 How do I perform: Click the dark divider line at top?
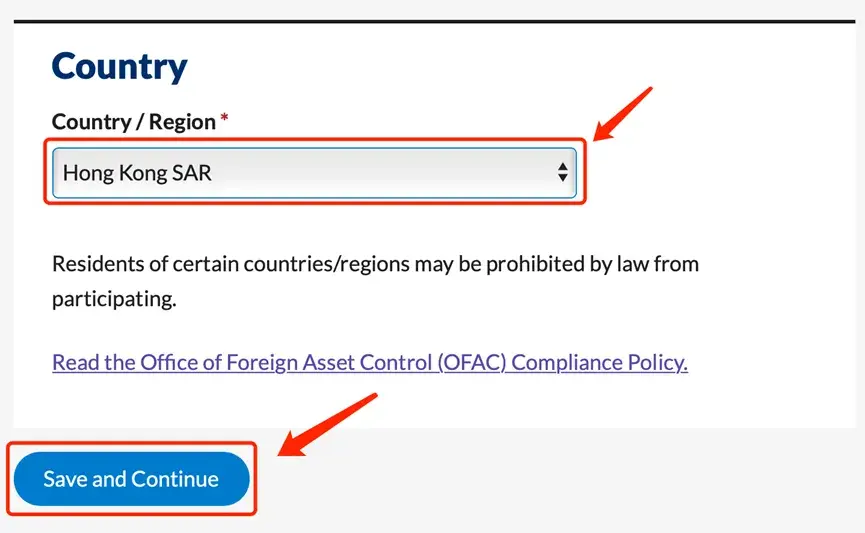pos(432,21)
